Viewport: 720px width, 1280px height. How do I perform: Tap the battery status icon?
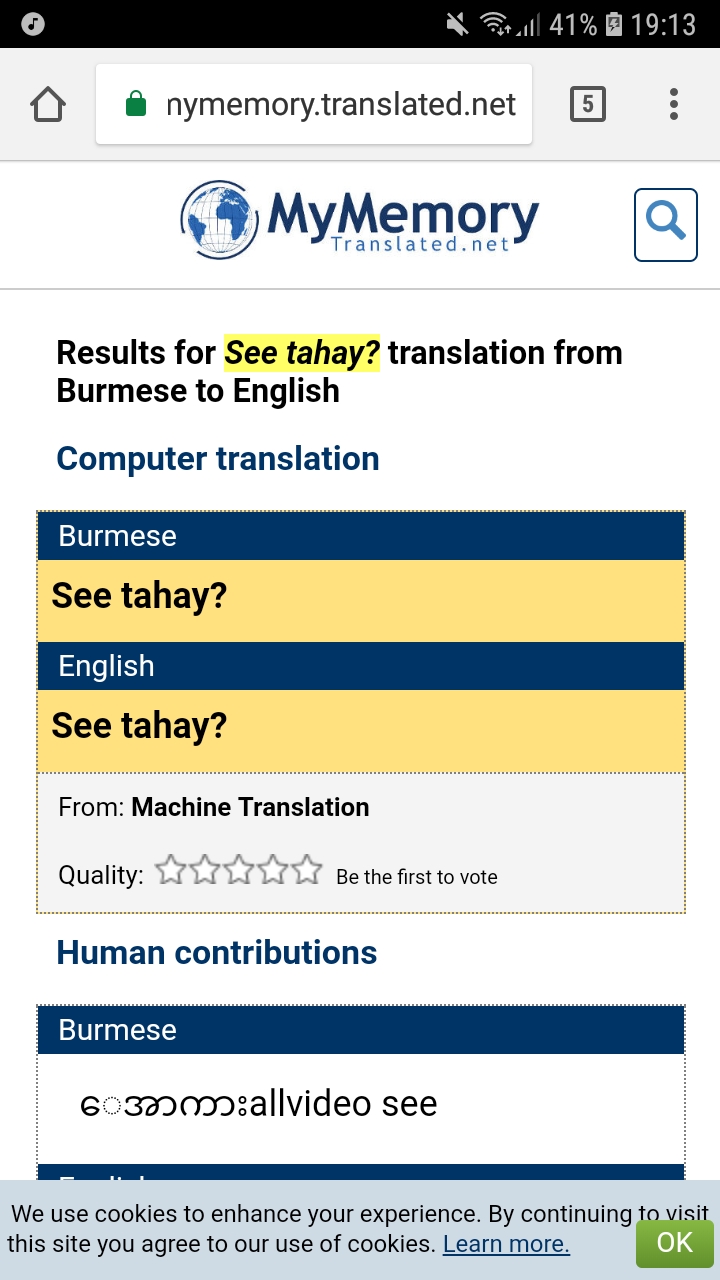coord(614,24)
